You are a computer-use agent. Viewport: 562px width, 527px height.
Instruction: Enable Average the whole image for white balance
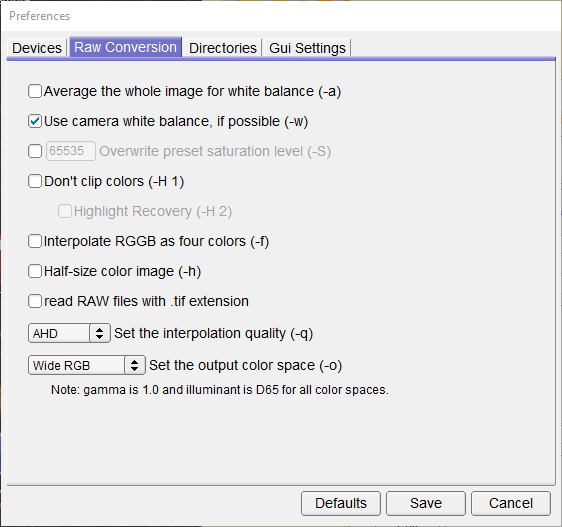[35, 91]
